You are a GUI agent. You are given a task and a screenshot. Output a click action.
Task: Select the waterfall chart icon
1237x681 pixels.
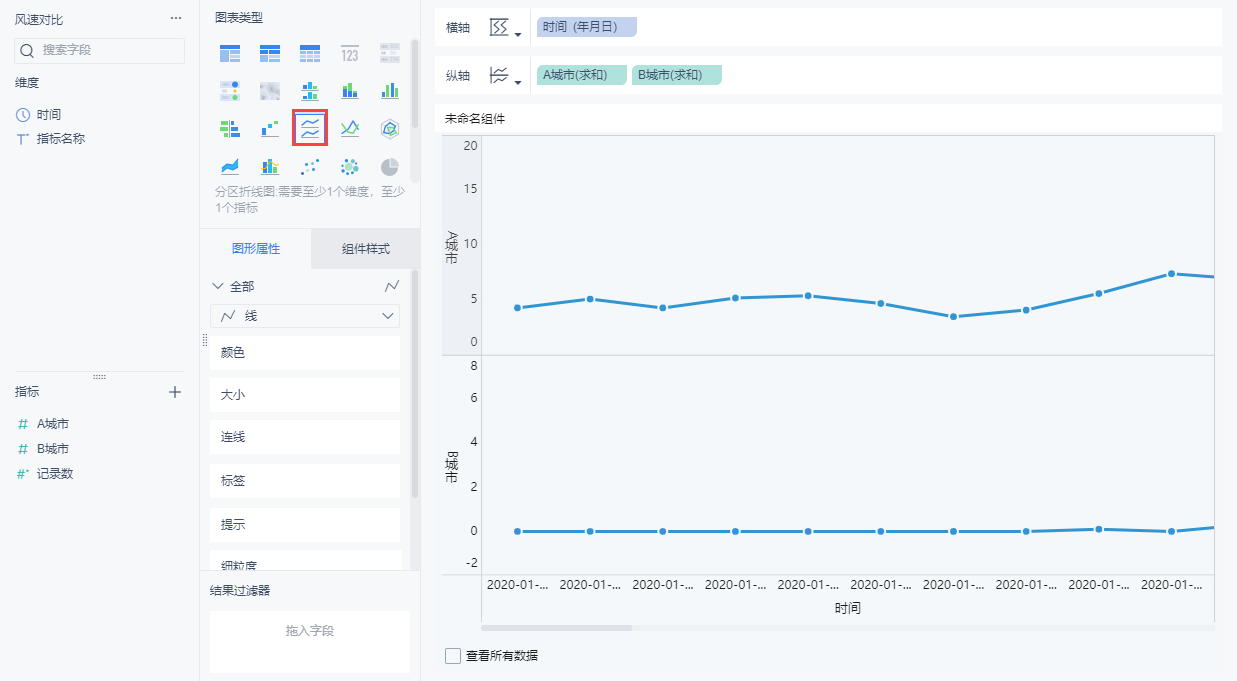pos(270,128)
